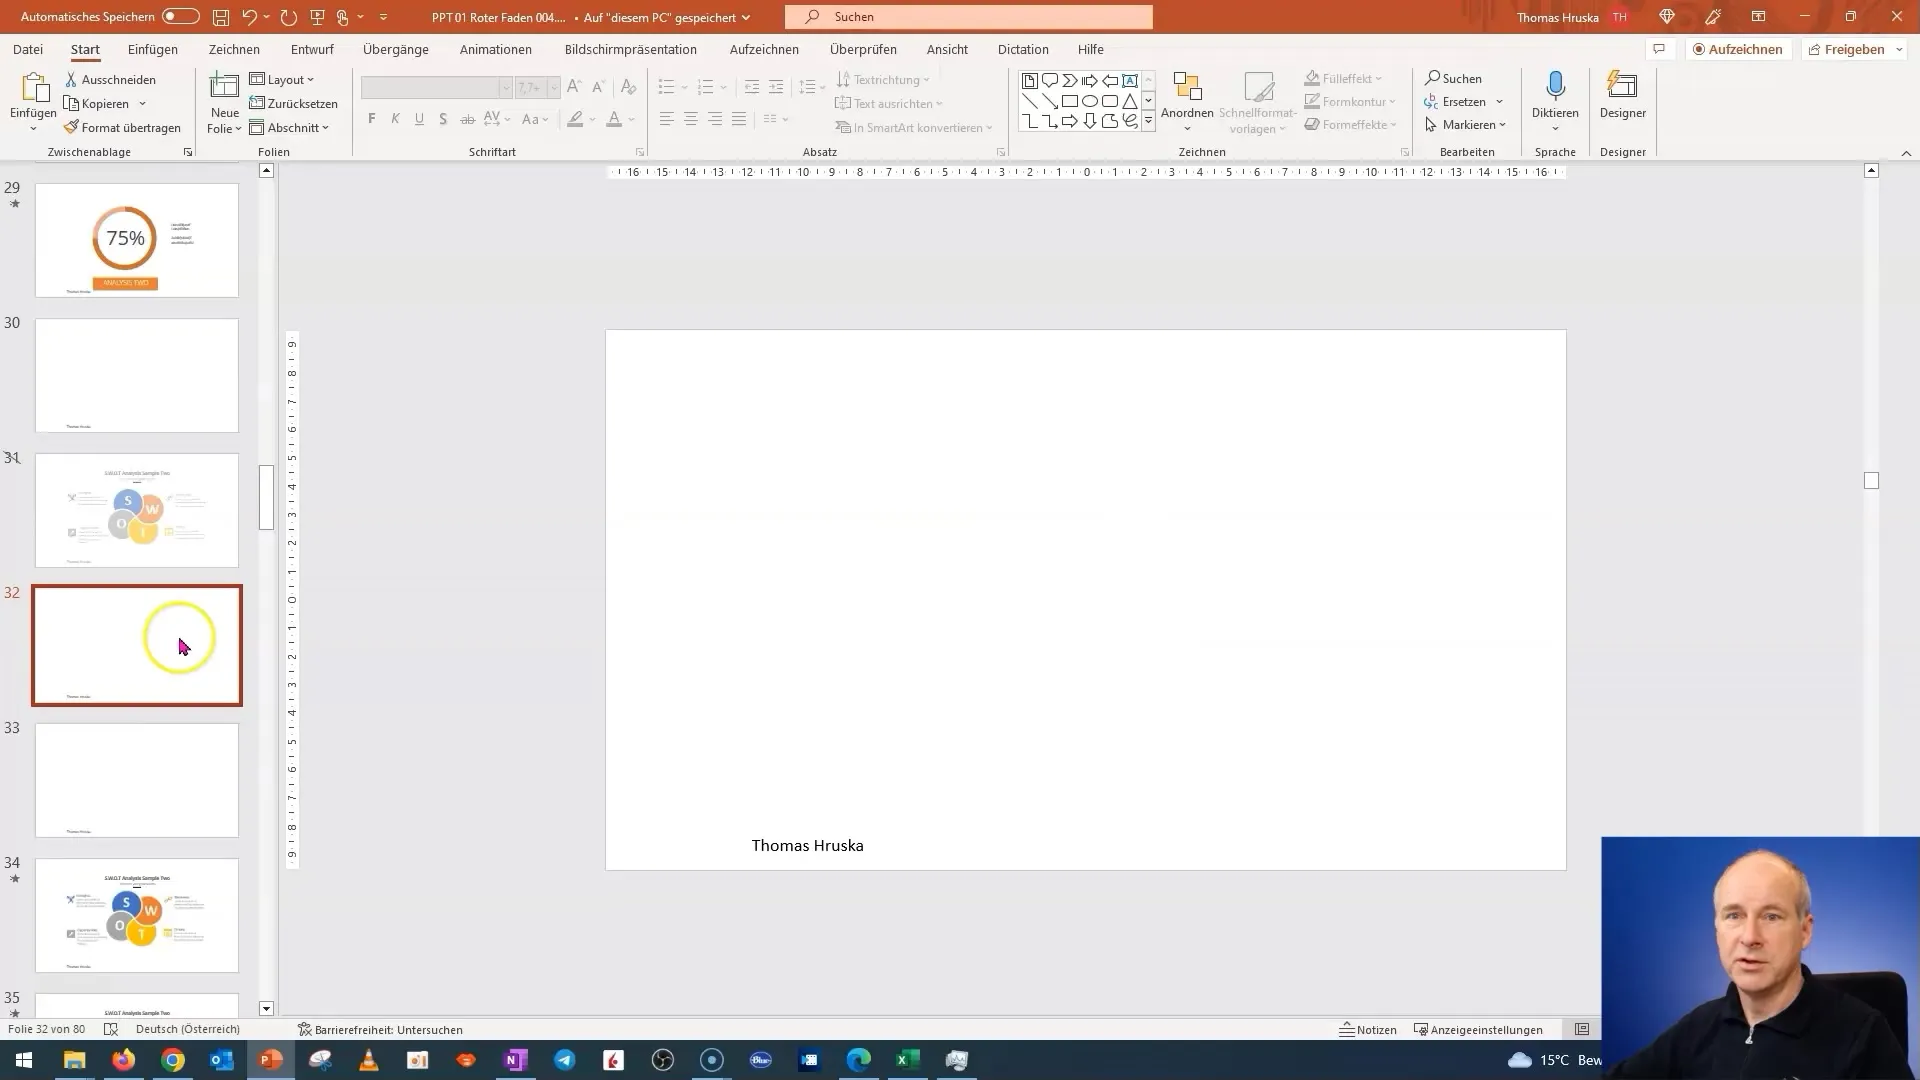Image resolution: width=1920 pixels, height=1080 pixels.
Task: Enable Barrierefreiheit: Untersuchen status toggle
Action: pyautogui.click(x=380, y=1029)
